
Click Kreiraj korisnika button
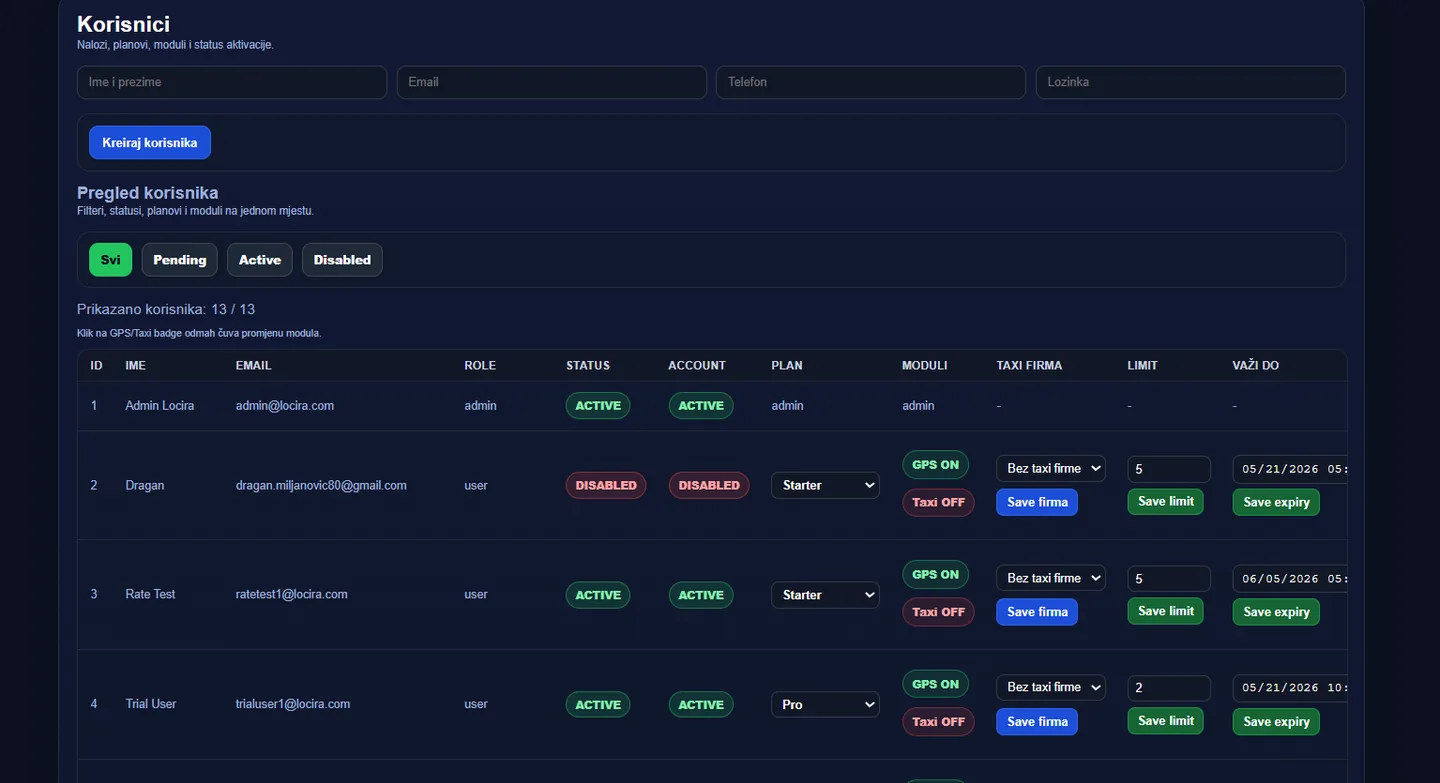[150, 142]
